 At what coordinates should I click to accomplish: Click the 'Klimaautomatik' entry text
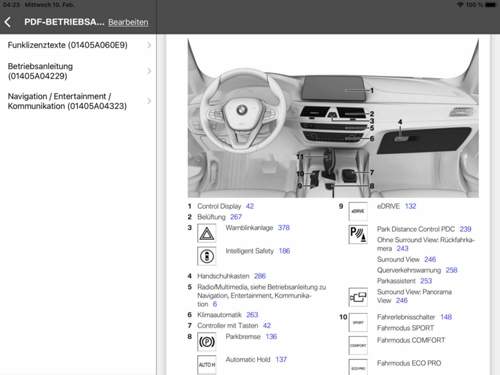219,315
